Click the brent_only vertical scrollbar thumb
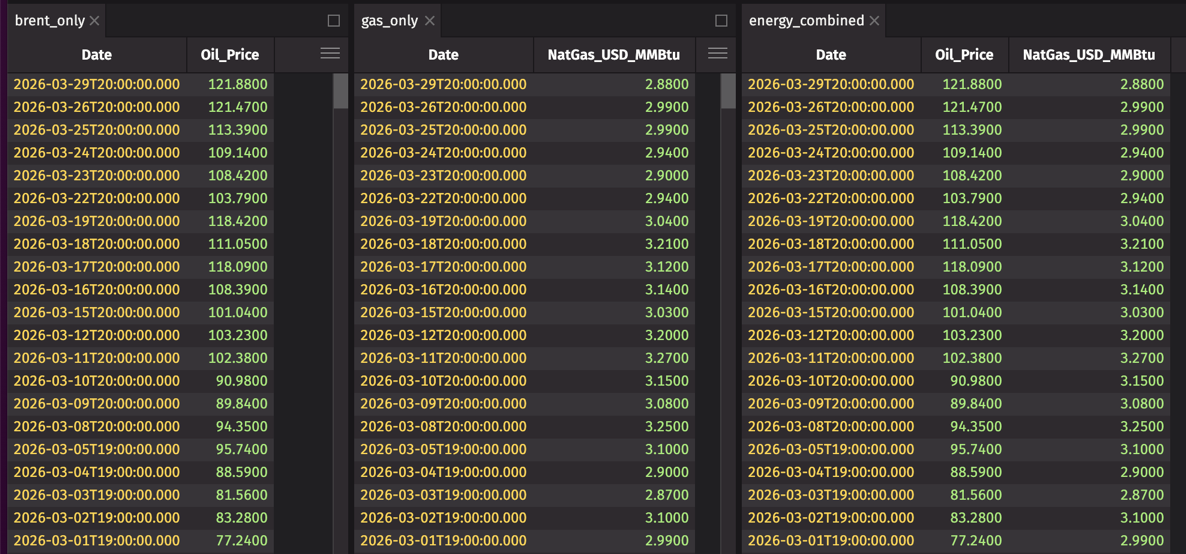Screen dimensions: 1186x554 pos(341,91)
